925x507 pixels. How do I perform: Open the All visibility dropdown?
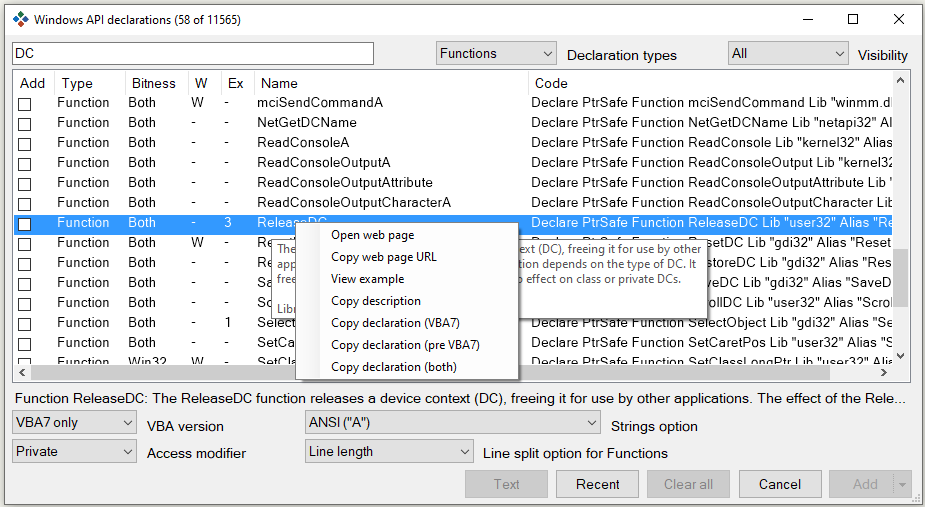[x=788, y=53]
